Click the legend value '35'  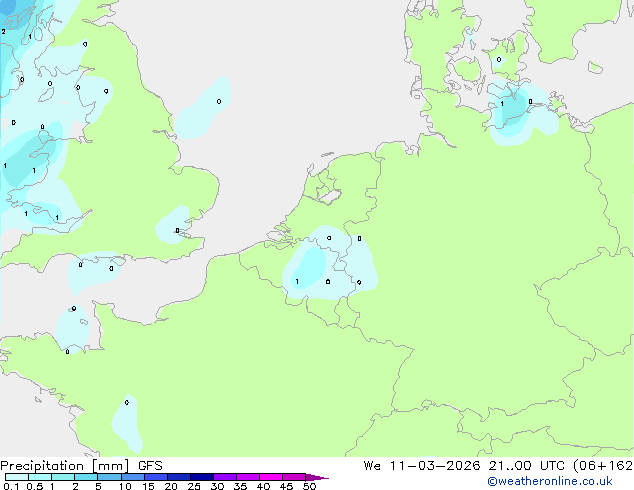[x=240, y=486]
